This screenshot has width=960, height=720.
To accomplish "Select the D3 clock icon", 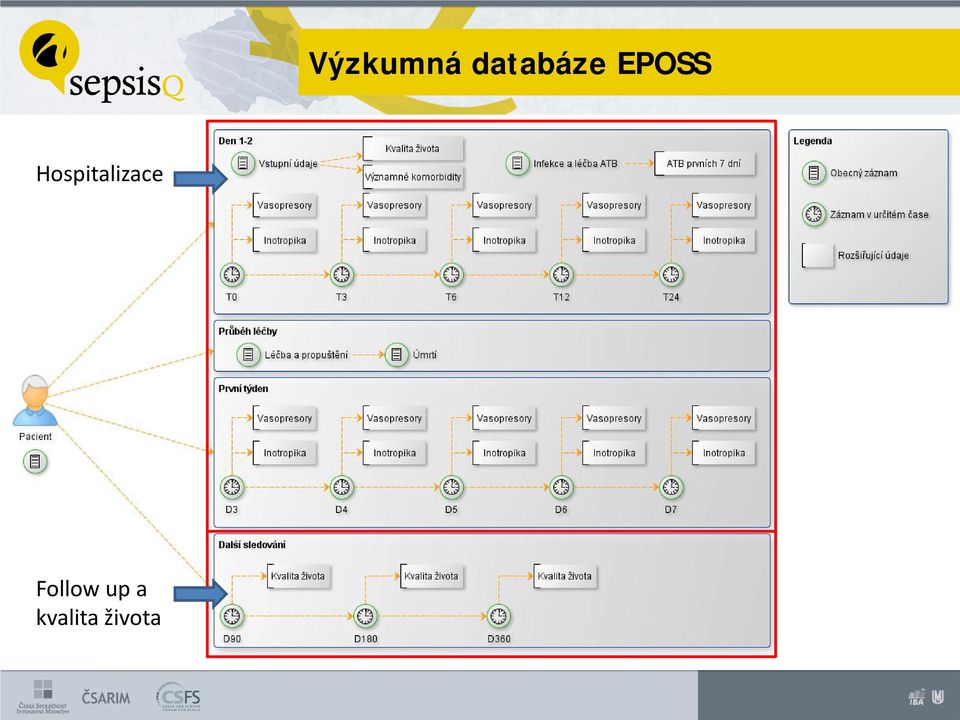I will pos(232,487).
